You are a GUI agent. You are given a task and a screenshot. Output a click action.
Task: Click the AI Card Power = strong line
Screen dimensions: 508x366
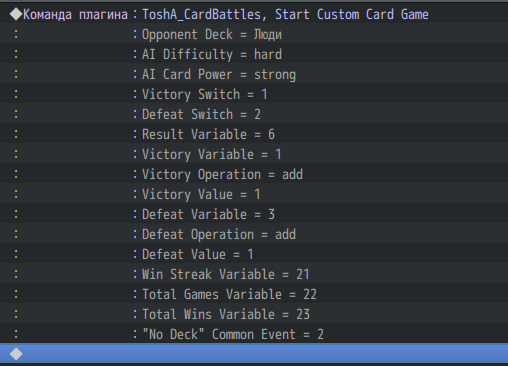click(254, 74)
